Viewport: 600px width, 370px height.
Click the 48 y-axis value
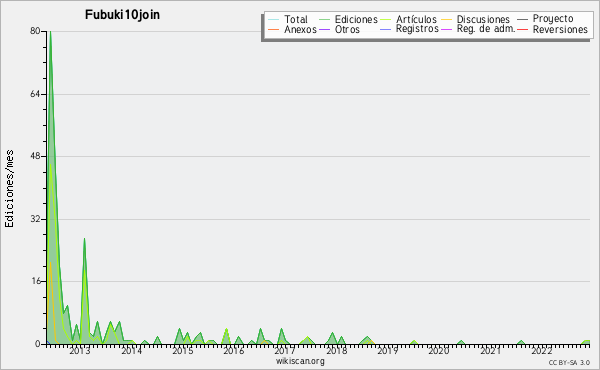35,156
